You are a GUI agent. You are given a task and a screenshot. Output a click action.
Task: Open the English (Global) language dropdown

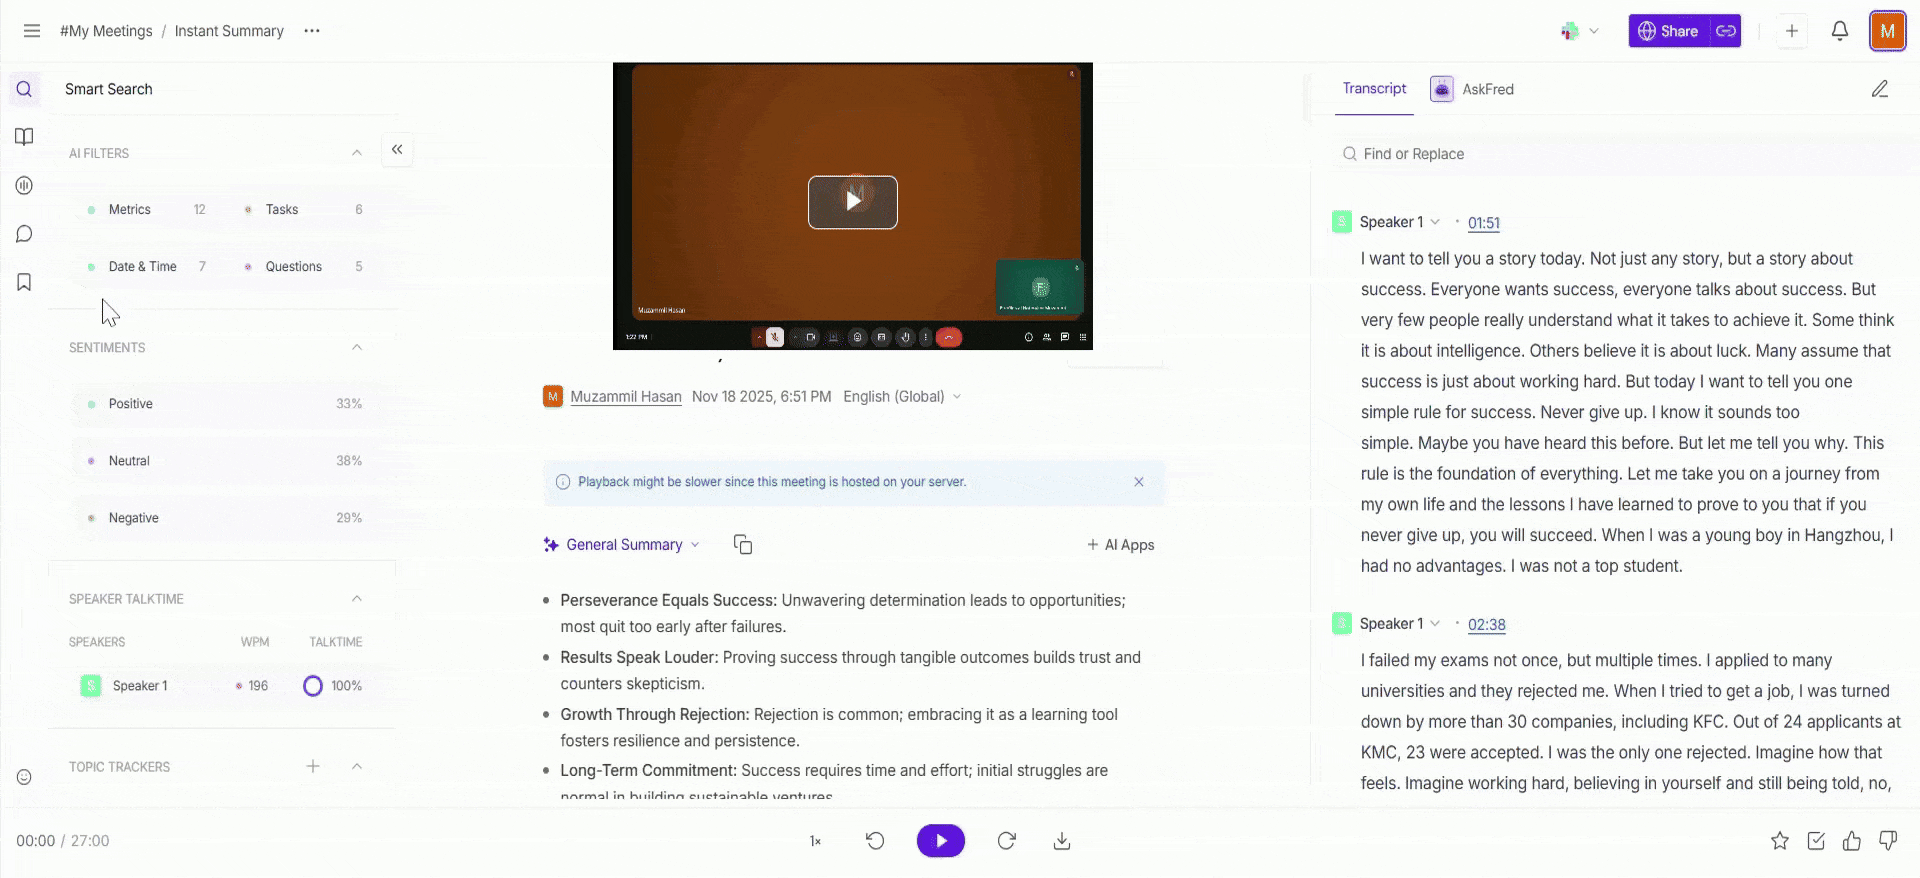pos(902,397)
